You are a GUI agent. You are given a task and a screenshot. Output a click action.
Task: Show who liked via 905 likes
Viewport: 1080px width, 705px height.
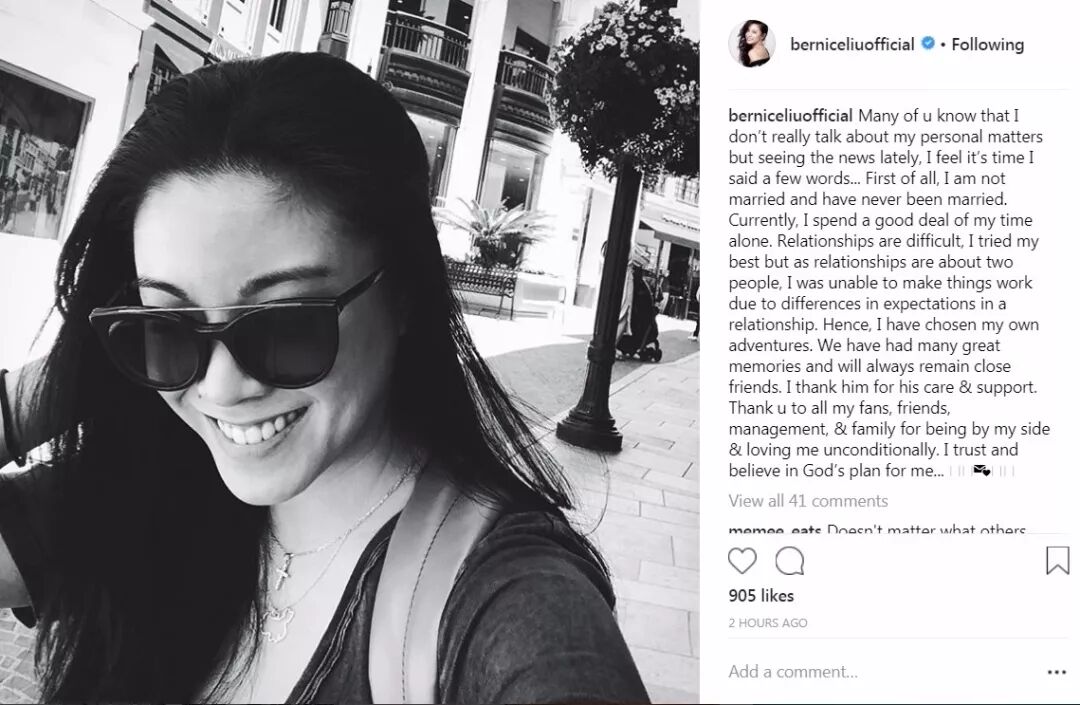click(761, 596)
